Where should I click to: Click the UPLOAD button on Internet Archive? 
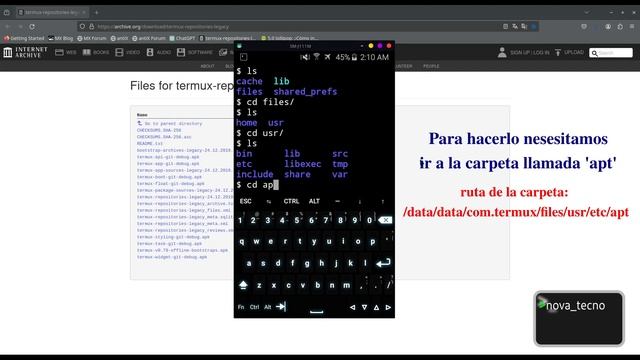click(x=569, y=52)
